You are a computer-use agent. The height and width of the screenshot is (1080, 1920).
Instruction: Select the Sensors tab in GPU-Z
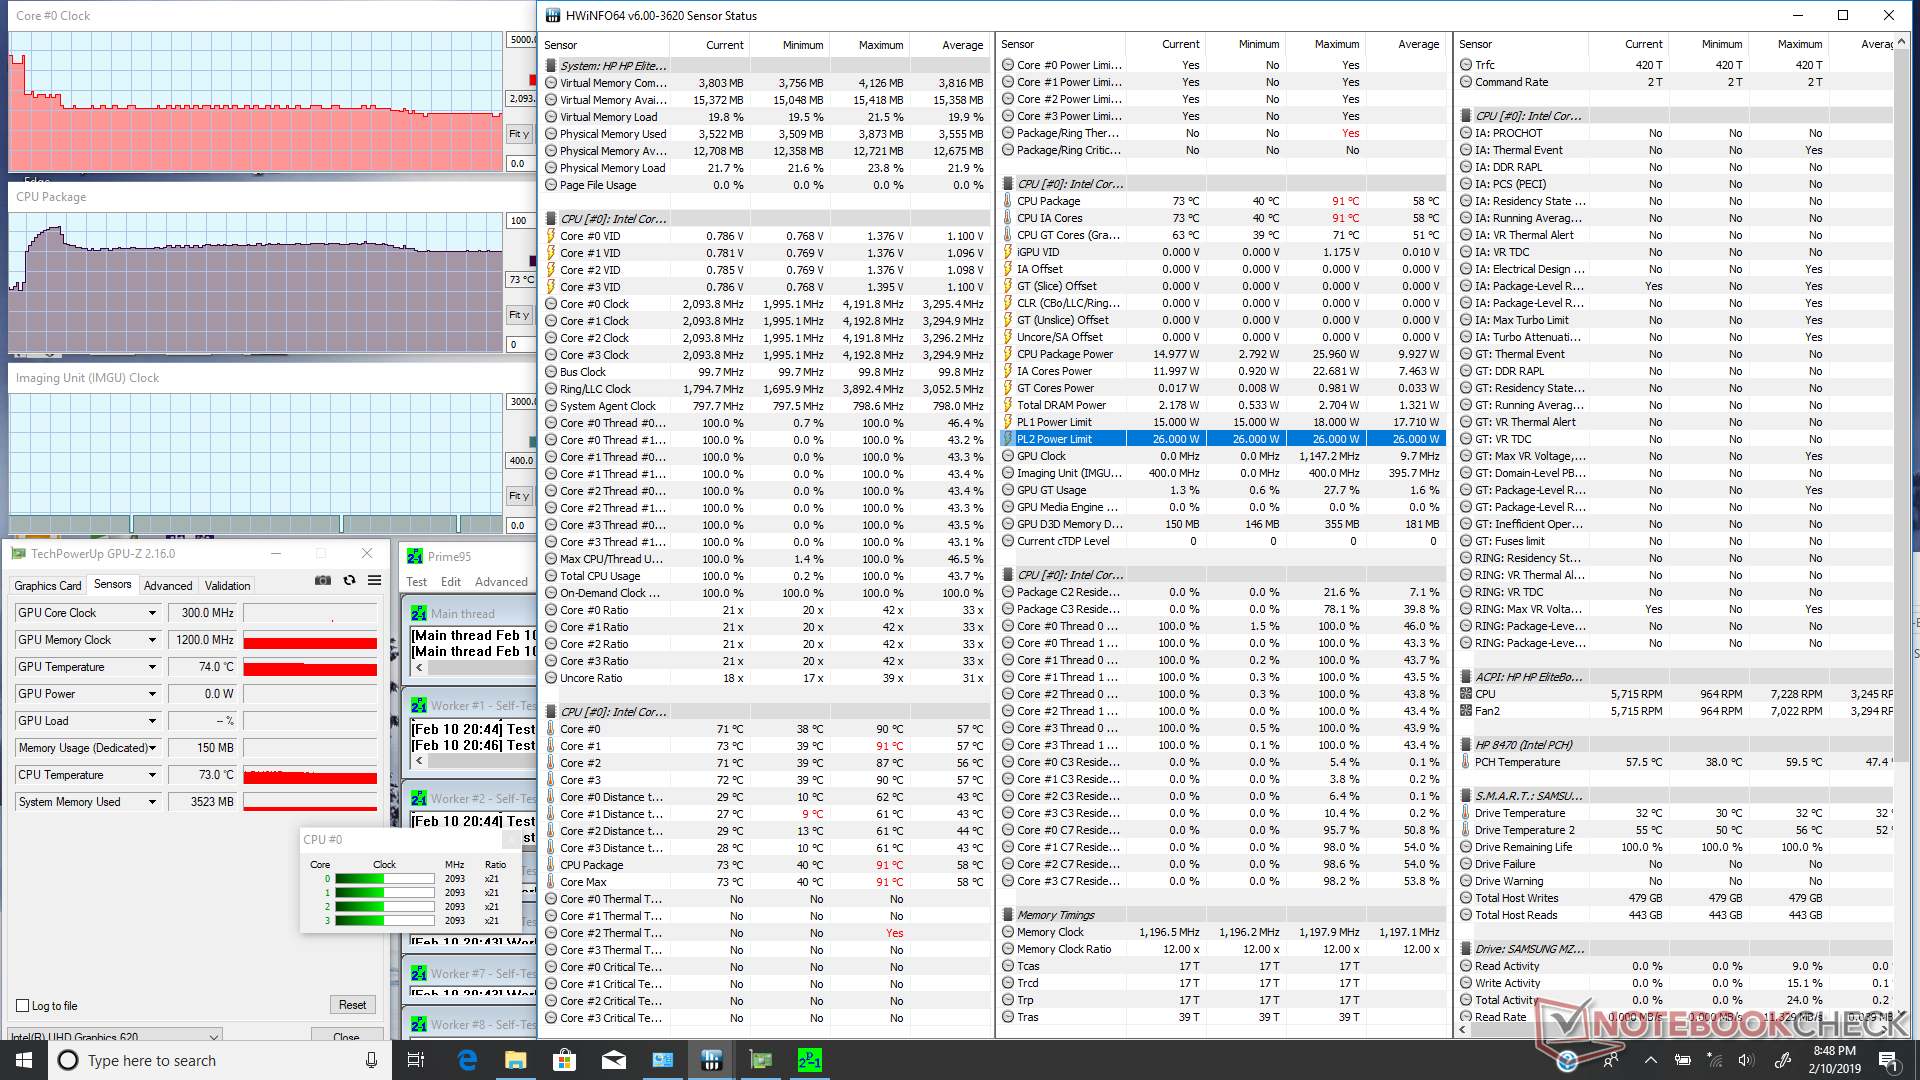[113, 585]
